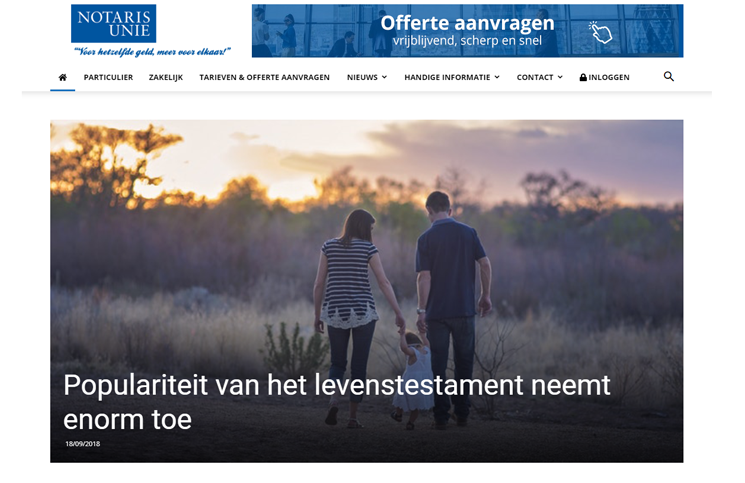This screenshot has height=483, width=745.
Task: Expand the Nieuws dropdown arrow
Action: tap(384, 77)
